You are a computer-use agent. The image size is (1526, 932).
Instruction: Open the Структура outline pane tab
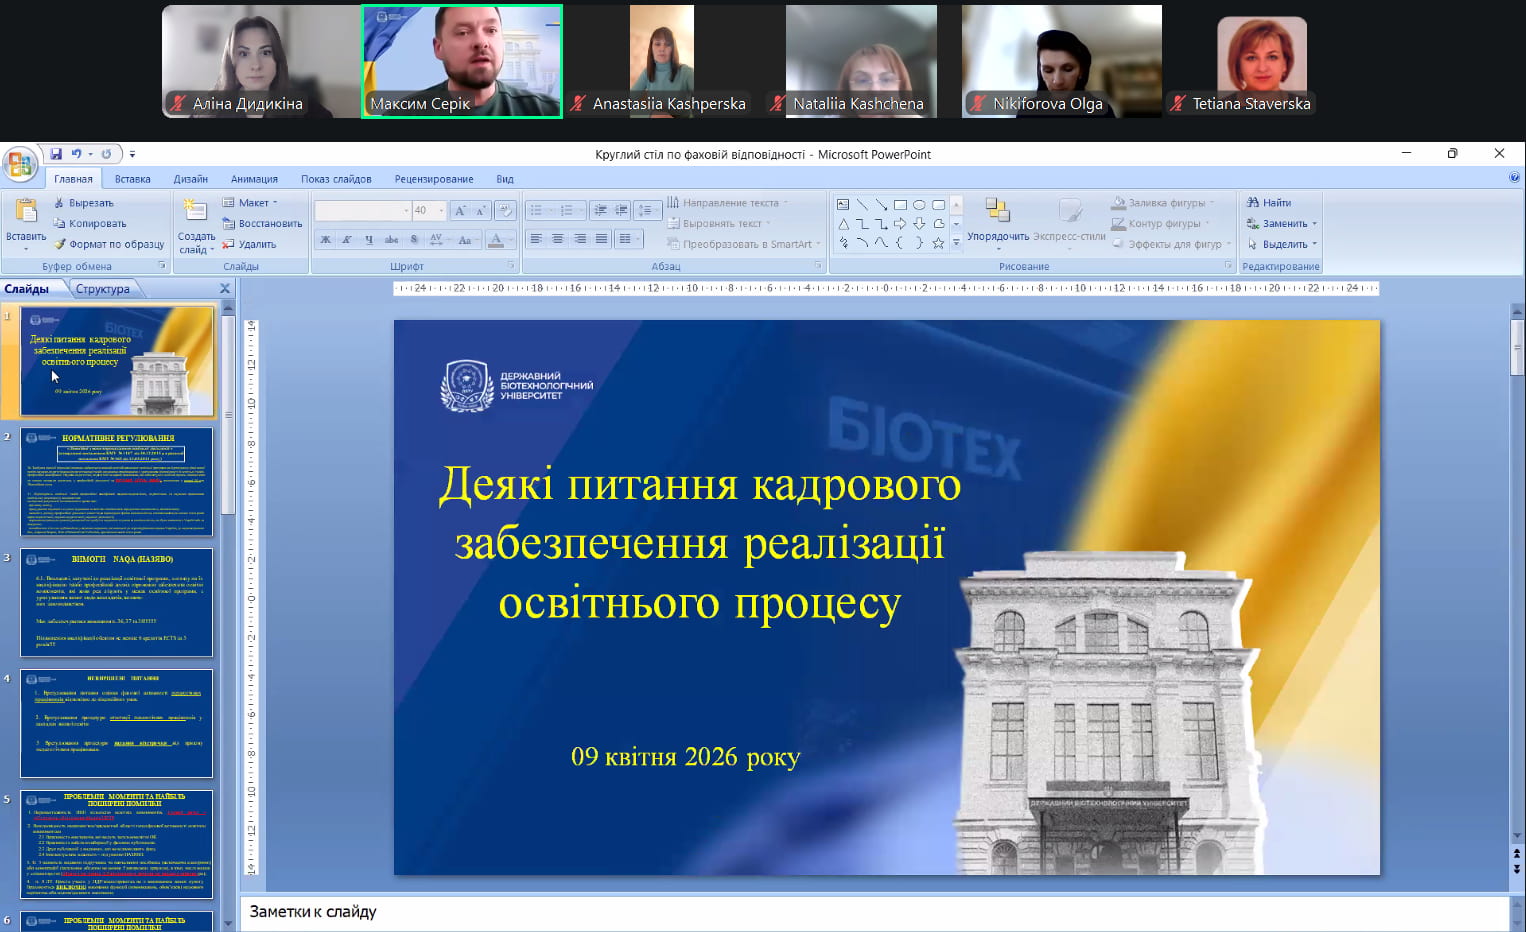click(x=102, y=289)
